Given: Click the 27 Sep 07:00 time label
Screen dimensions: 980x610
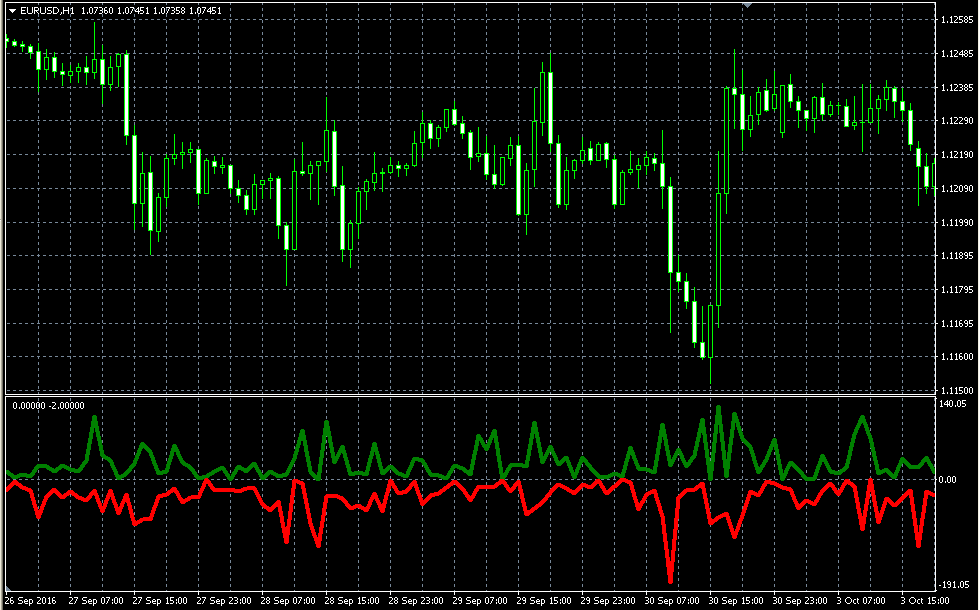Looking at the screenshot, I should (x=96, y=601).
